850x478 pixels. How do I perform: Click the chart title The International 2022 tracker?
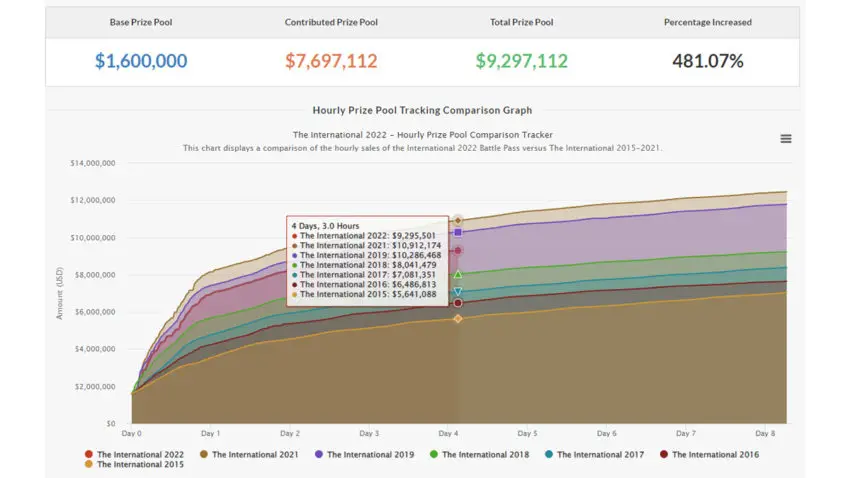tap(422, 134)
